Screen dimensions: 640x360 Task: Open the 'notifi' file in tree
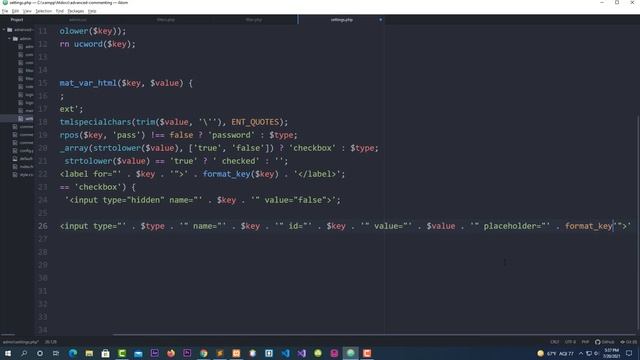point(23,167)
